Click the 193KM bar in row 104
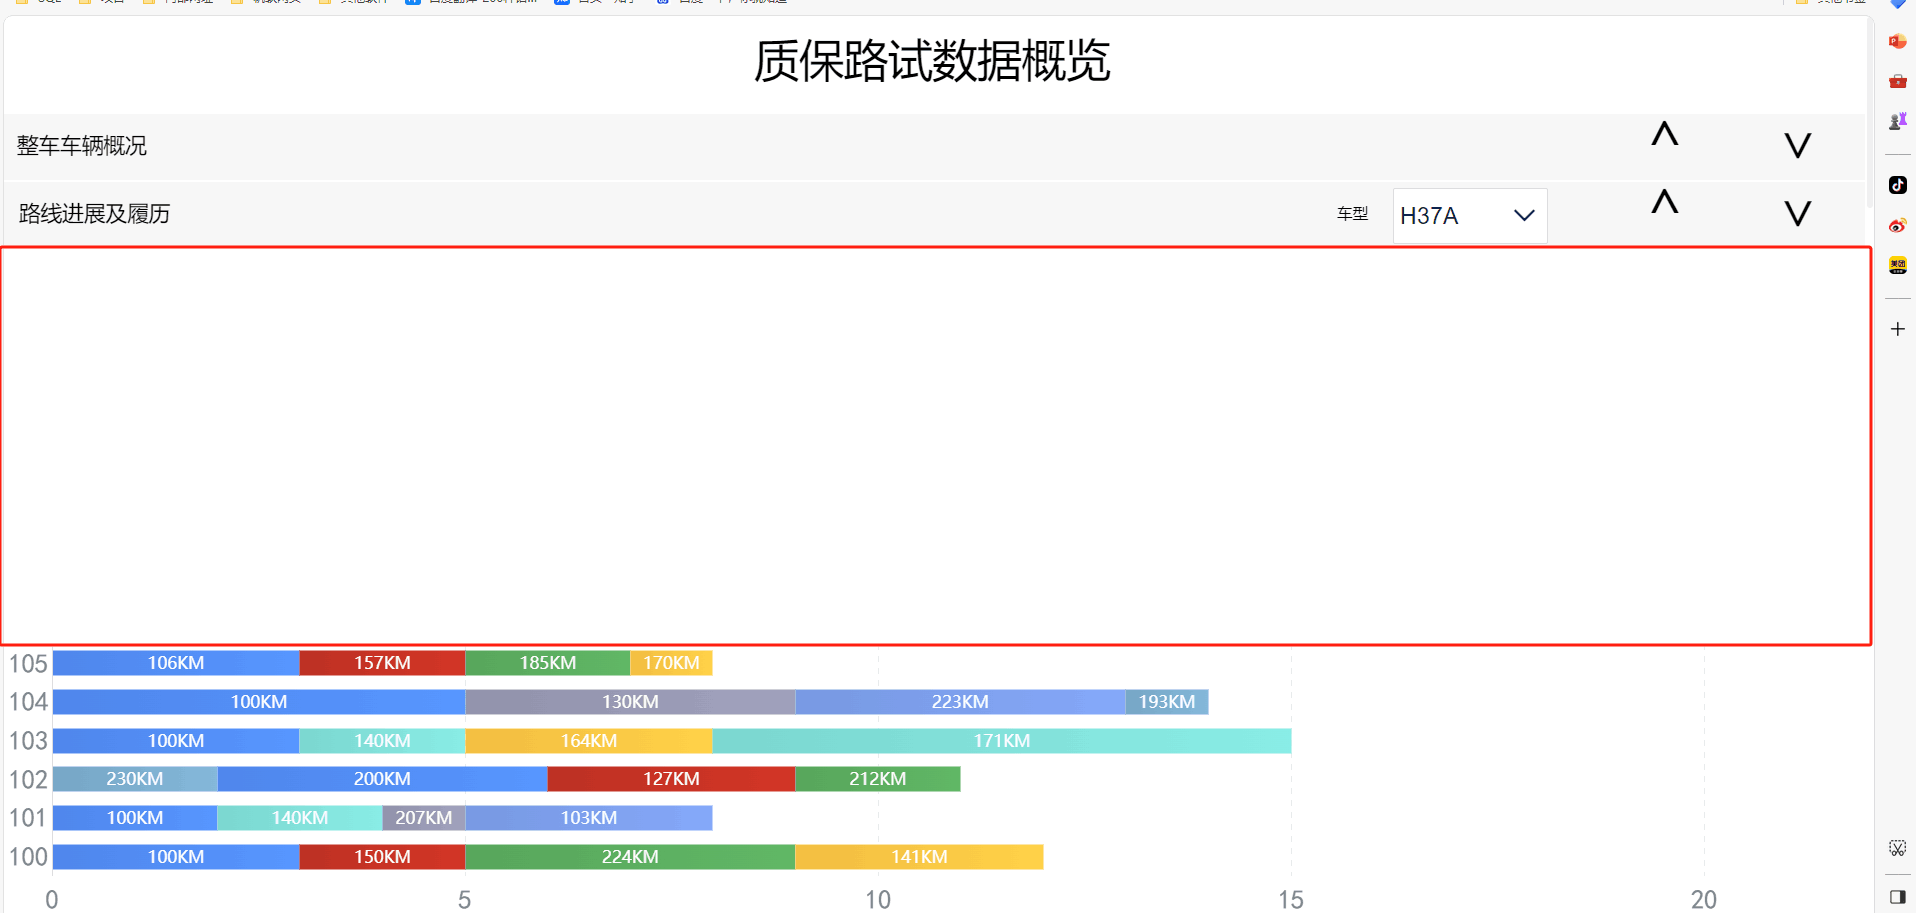Screen dimensions: 1916x913 (1166, 702)
